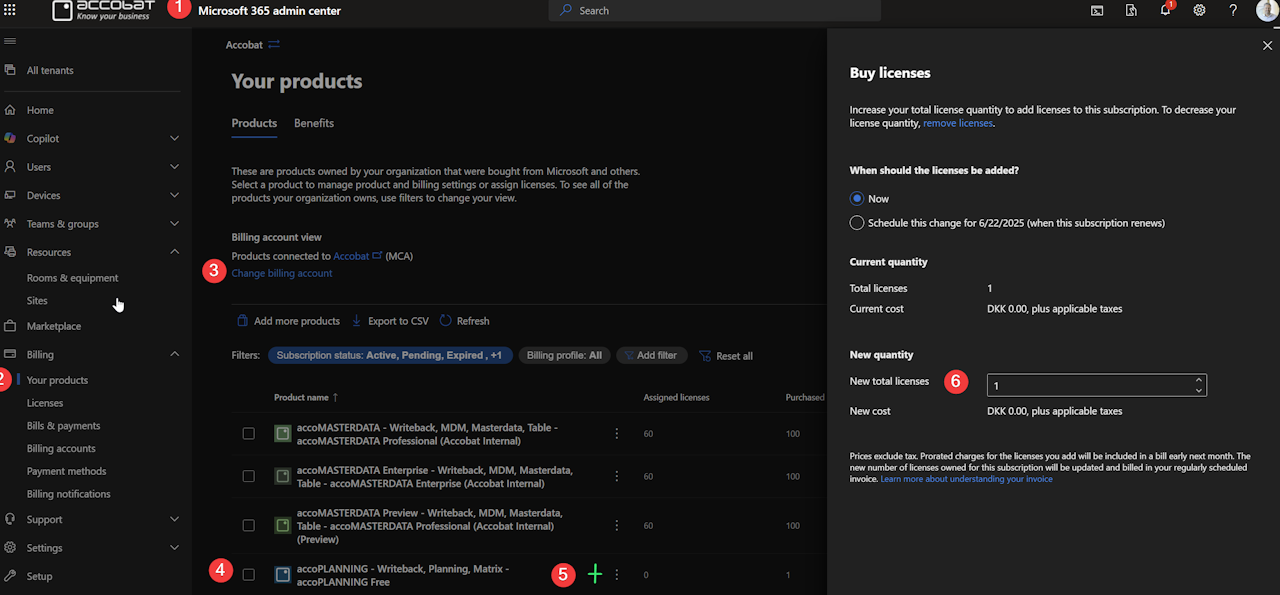This screenshot has height=595, width=1280.
Task: Click the Change billing account link
Action: 282,273
